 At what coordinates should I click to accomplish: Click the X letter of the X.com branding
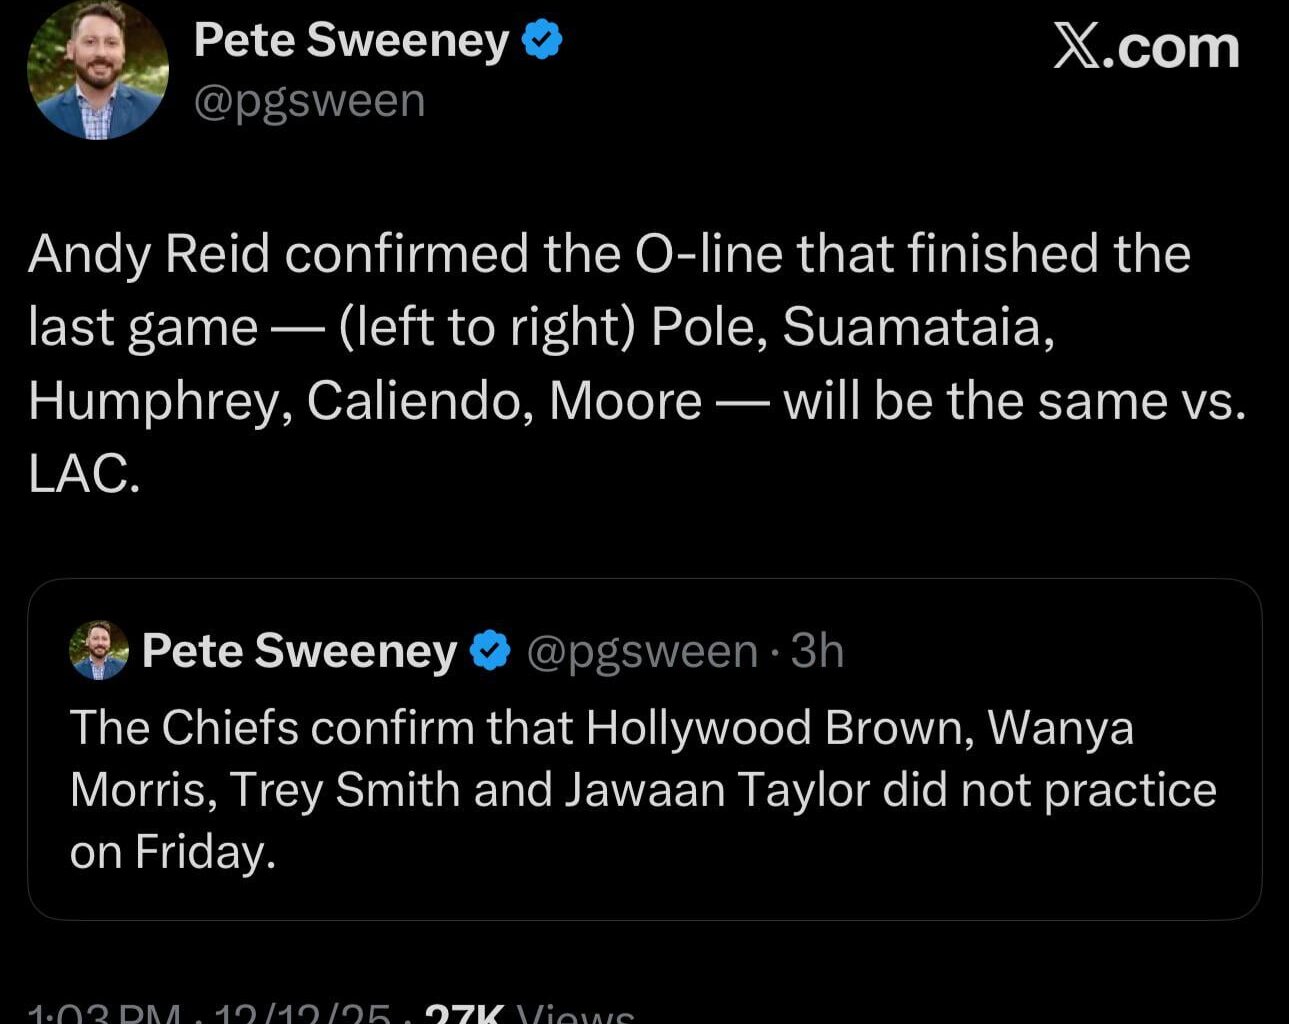pos(1075,47)
